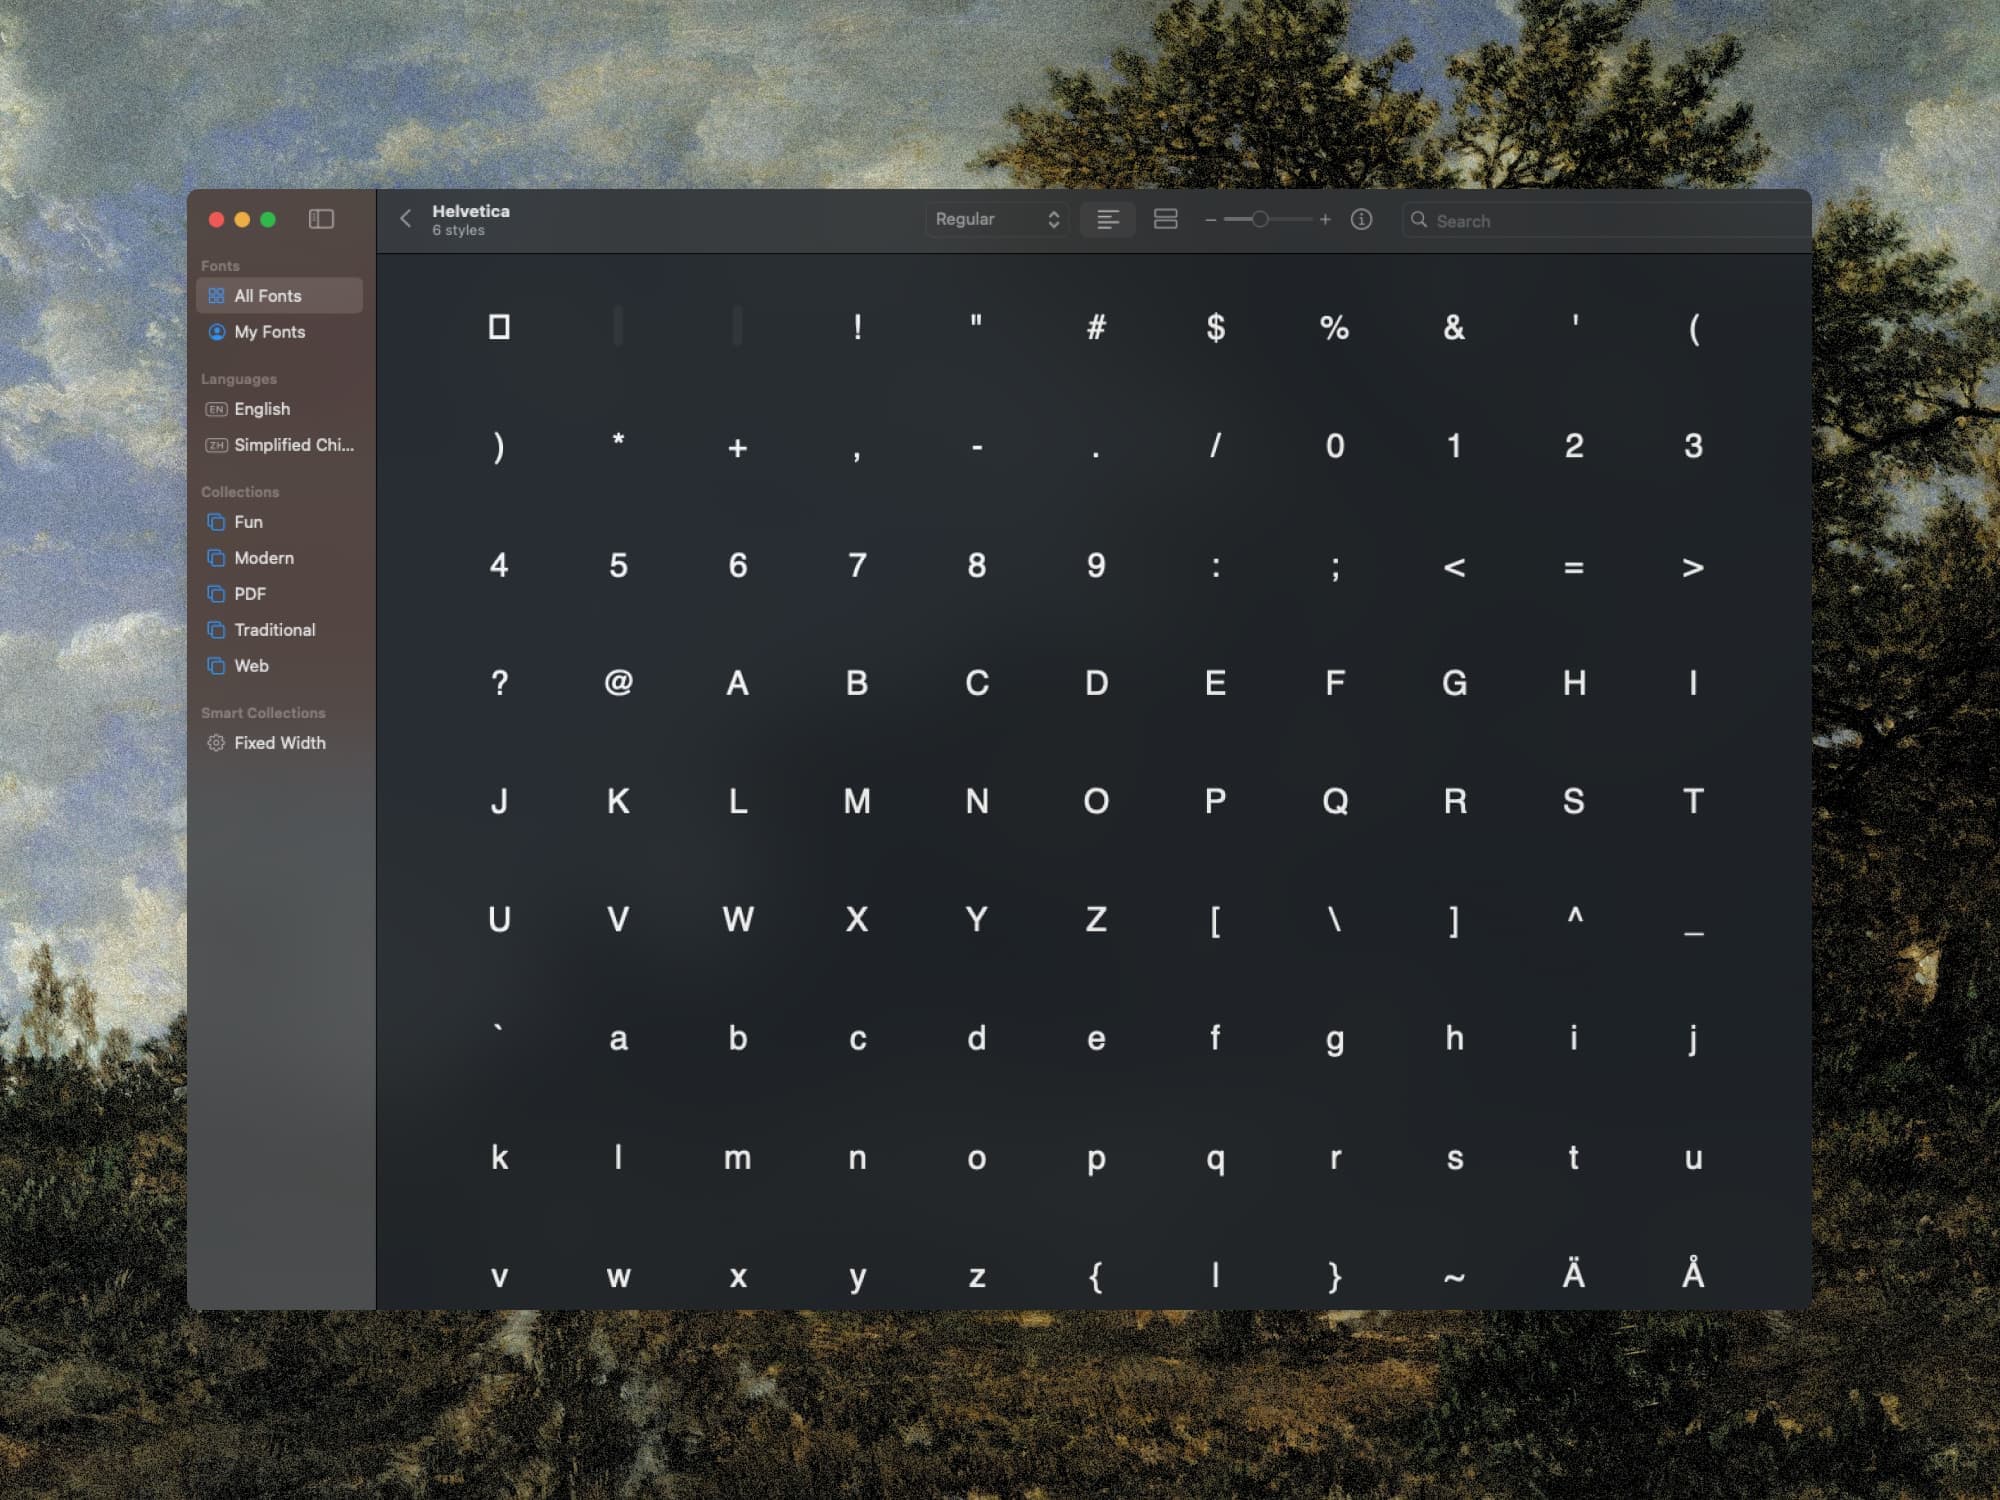Select the English language filter
The width and height of the screenshot is (2000, 1500).
262,409
